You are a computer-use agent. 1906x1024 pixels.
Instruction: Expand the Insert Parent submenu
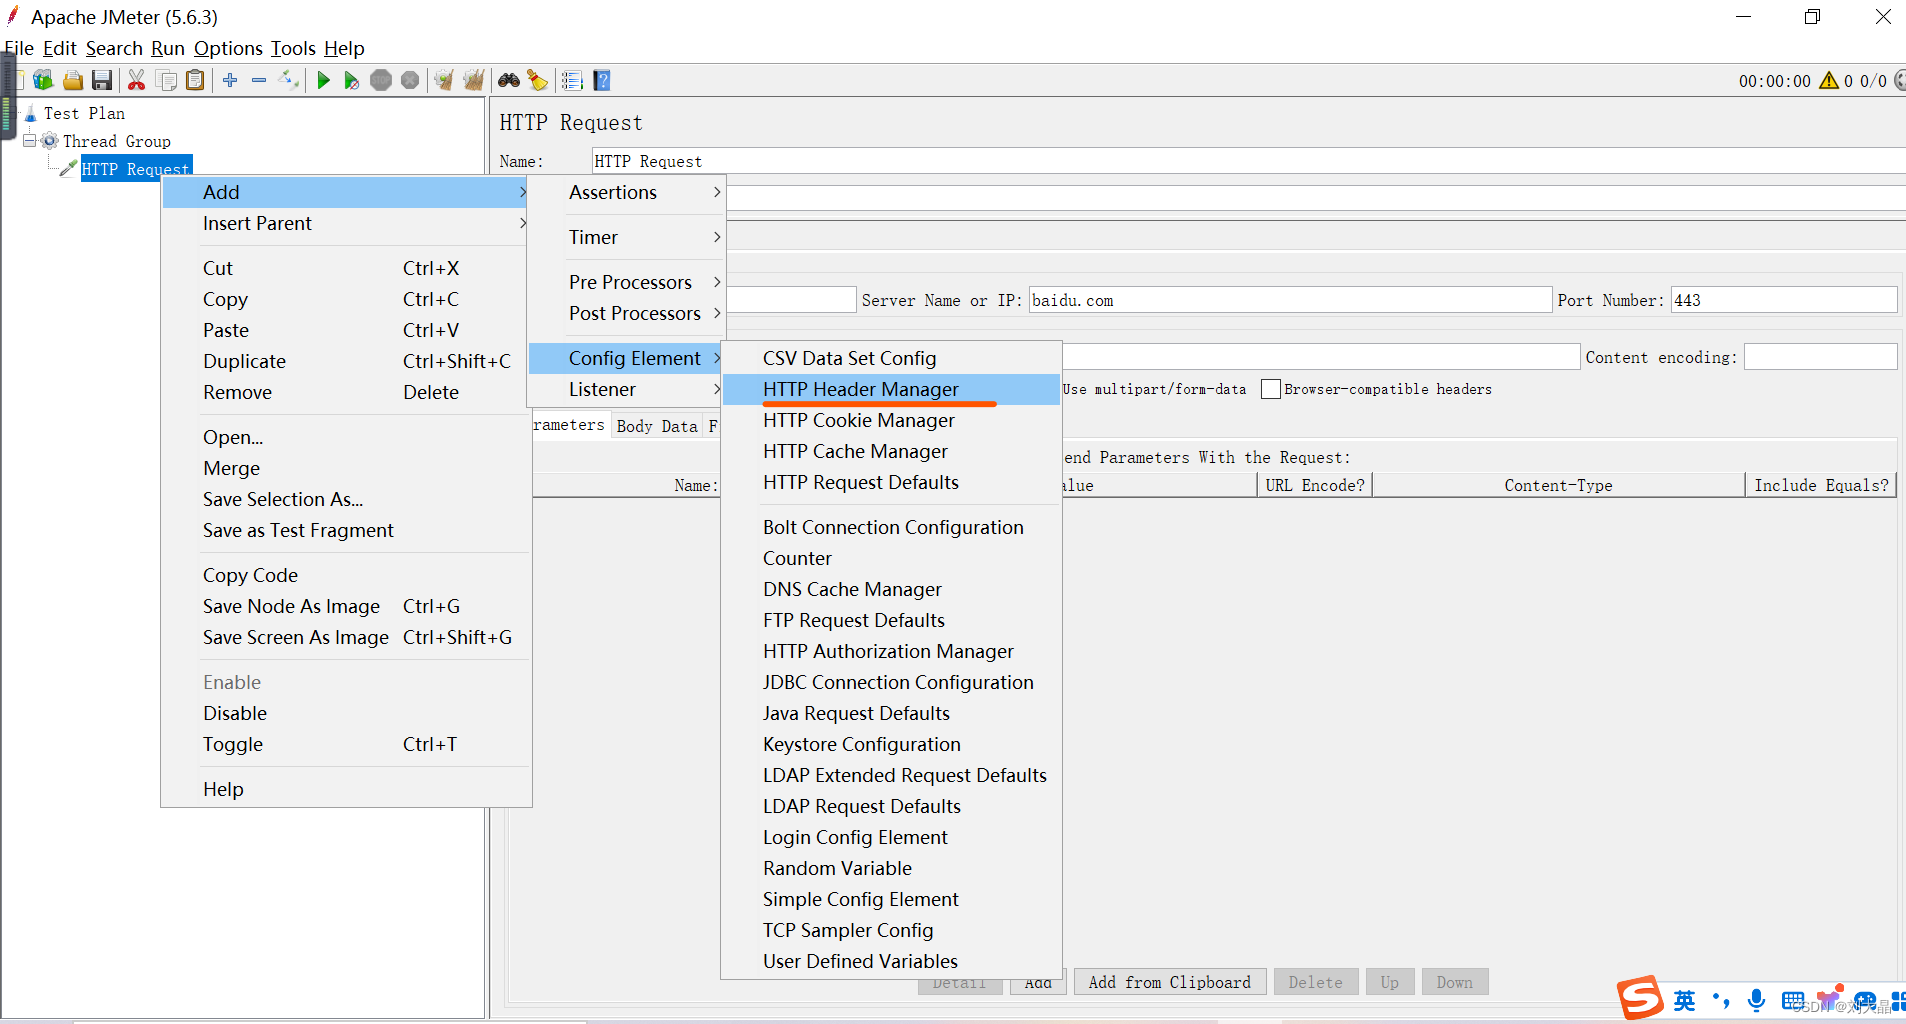click(x=345, y=223)
